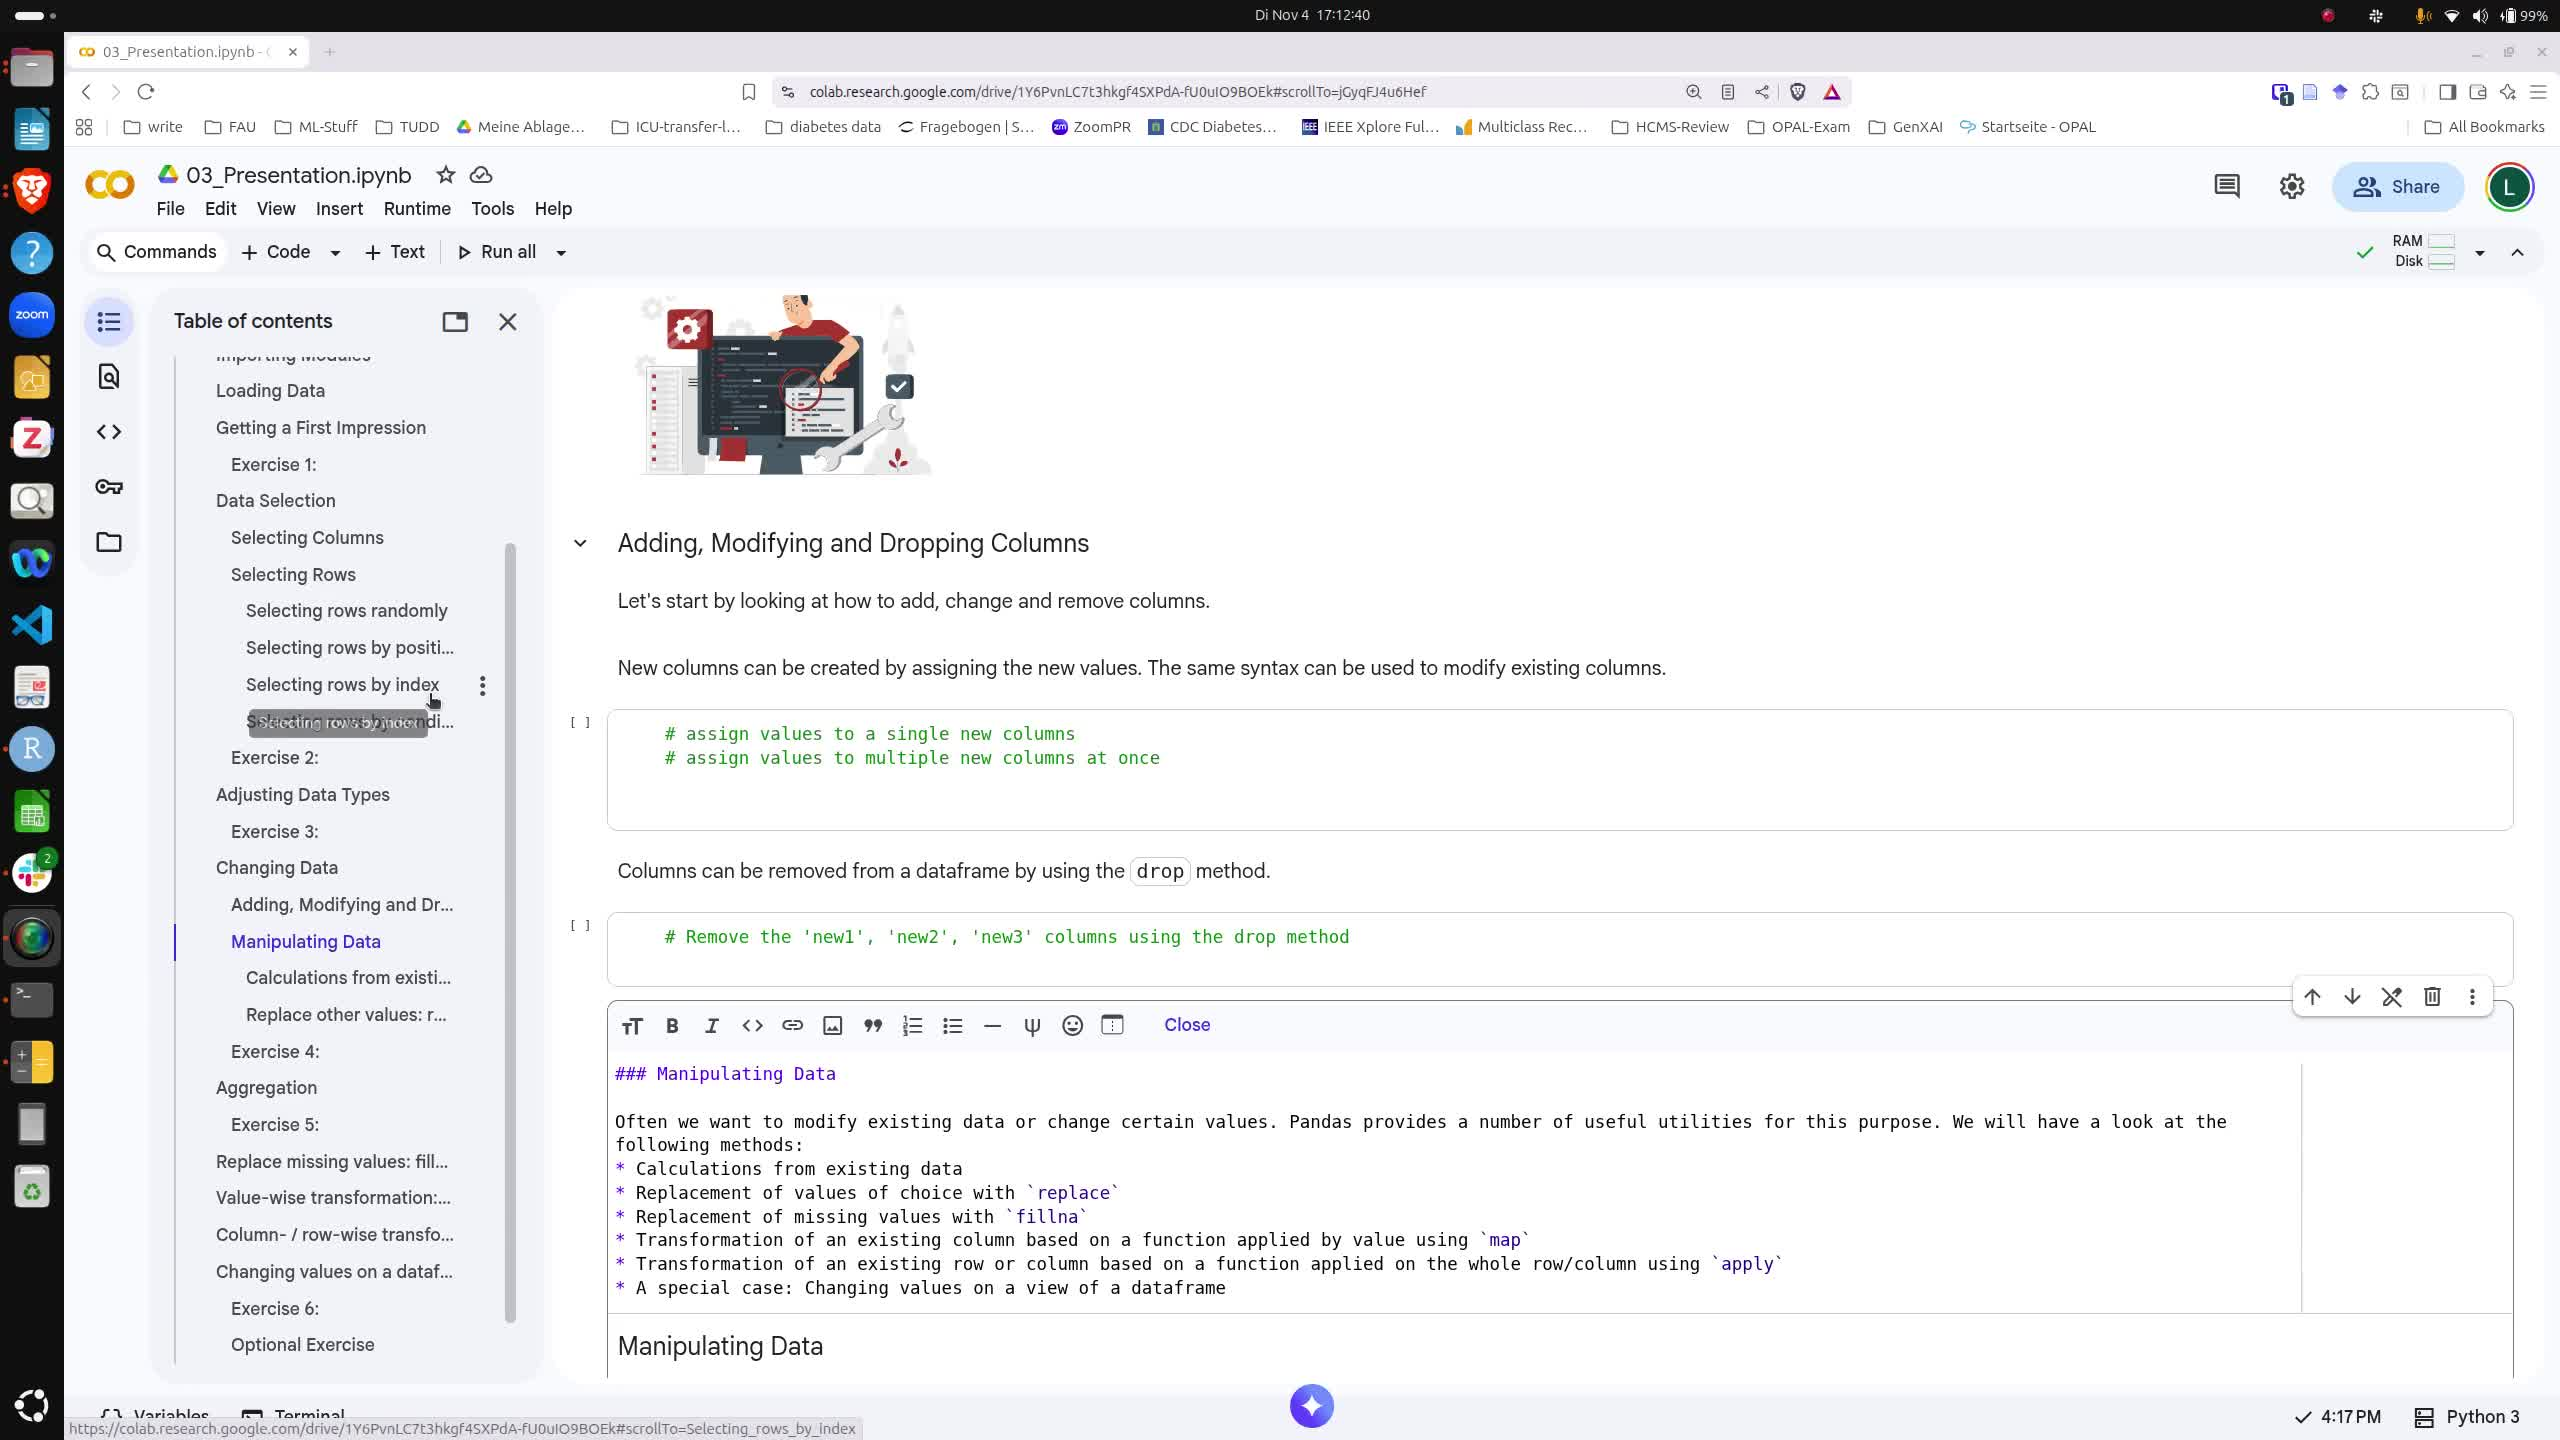Click the Commands search button
The image size is (2560, 1440).
(x=156, y=252)
